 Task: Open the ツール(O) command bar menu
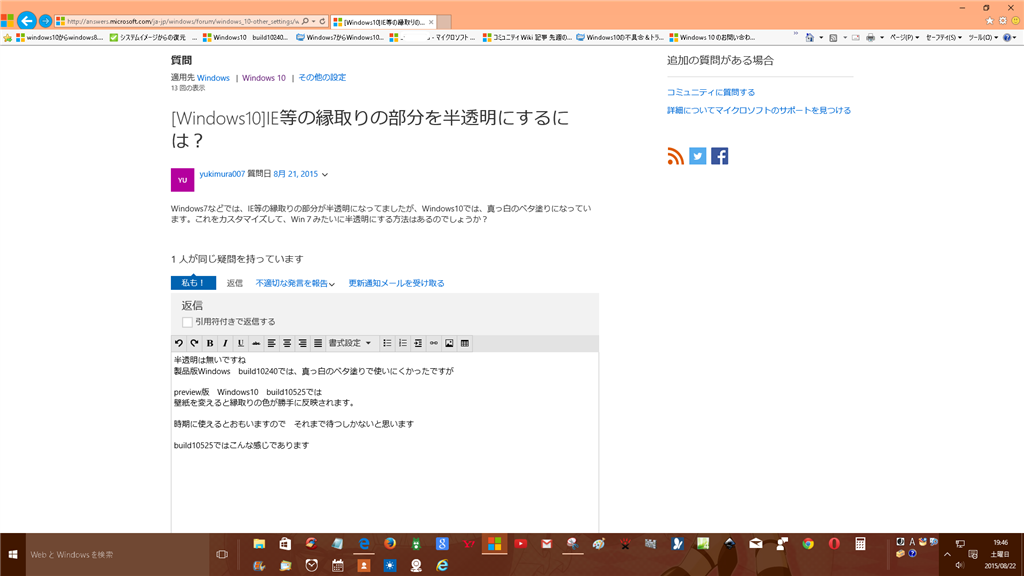click(983, 38)
